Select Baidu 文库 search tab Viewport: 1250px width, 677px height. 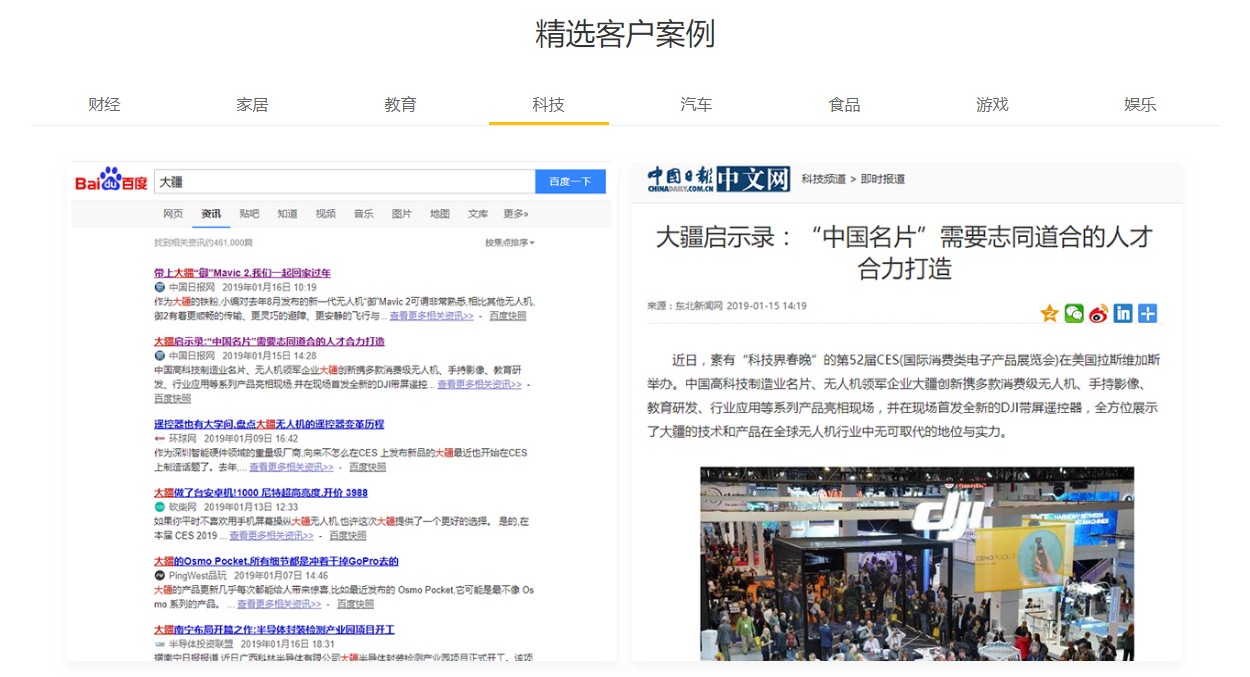478,214
